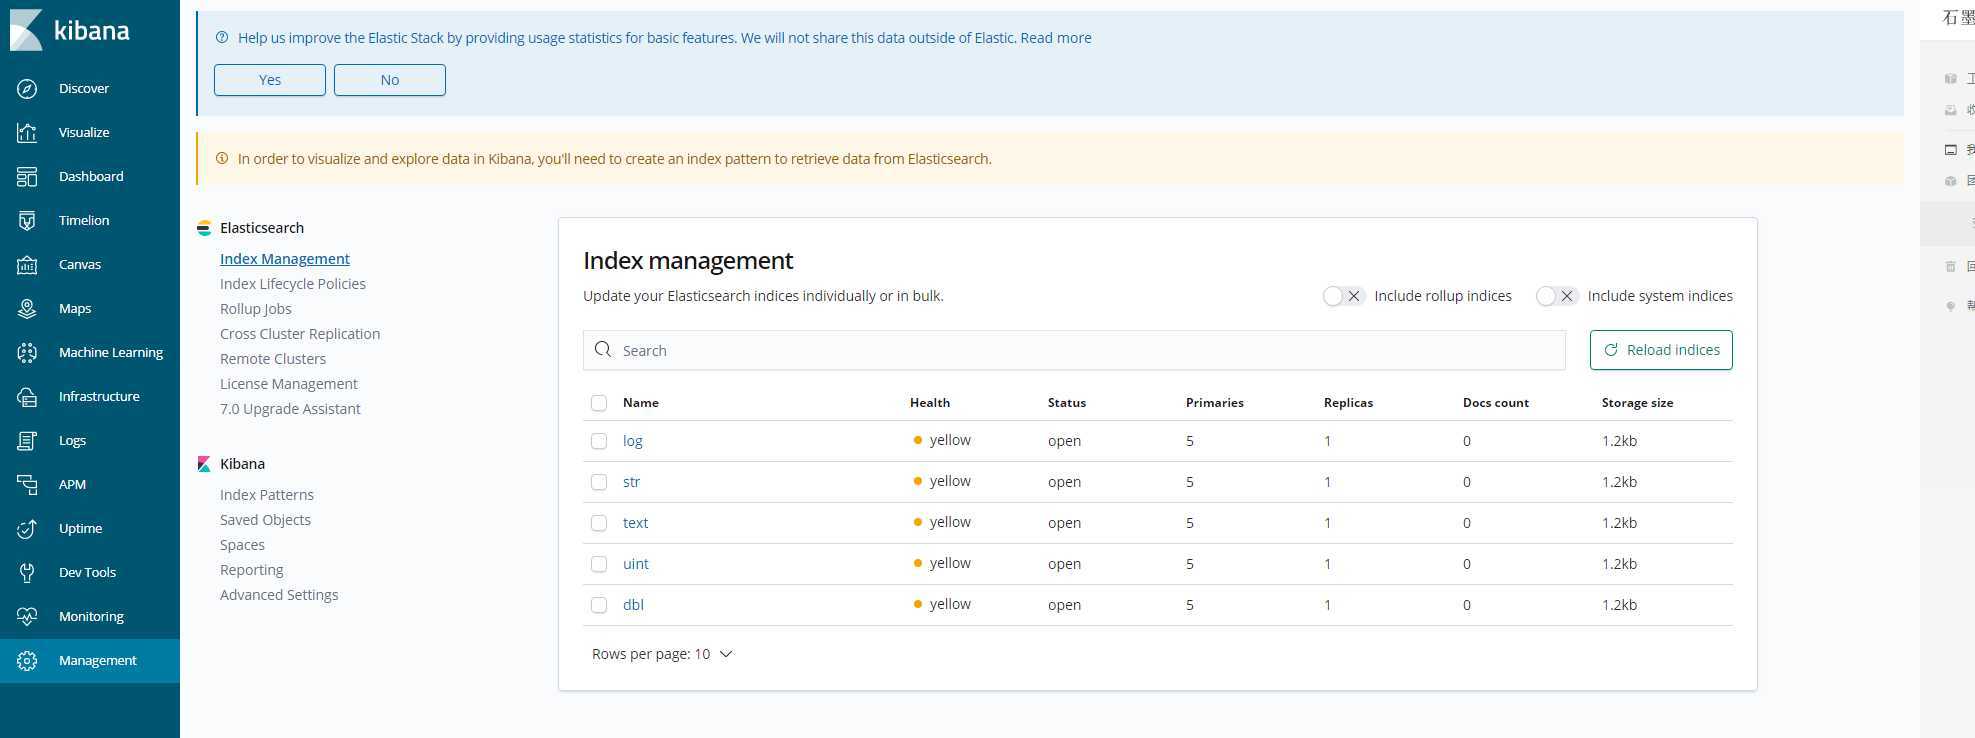The width and height of the screenshot is (1975, 738).
Task: Open Discover compass icon
Action: coord(27,89)
